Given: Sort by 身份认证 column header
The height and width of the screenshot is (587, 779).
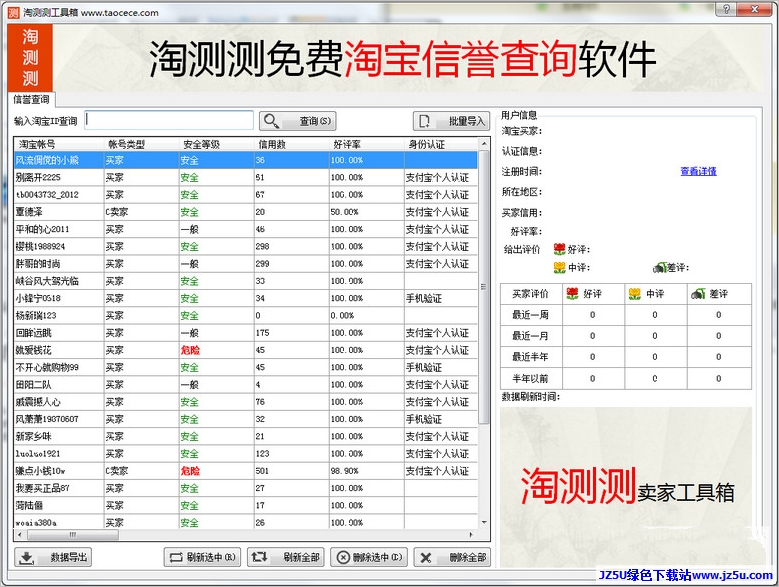Looking at the screenshot, I should (x=441, y=144).
